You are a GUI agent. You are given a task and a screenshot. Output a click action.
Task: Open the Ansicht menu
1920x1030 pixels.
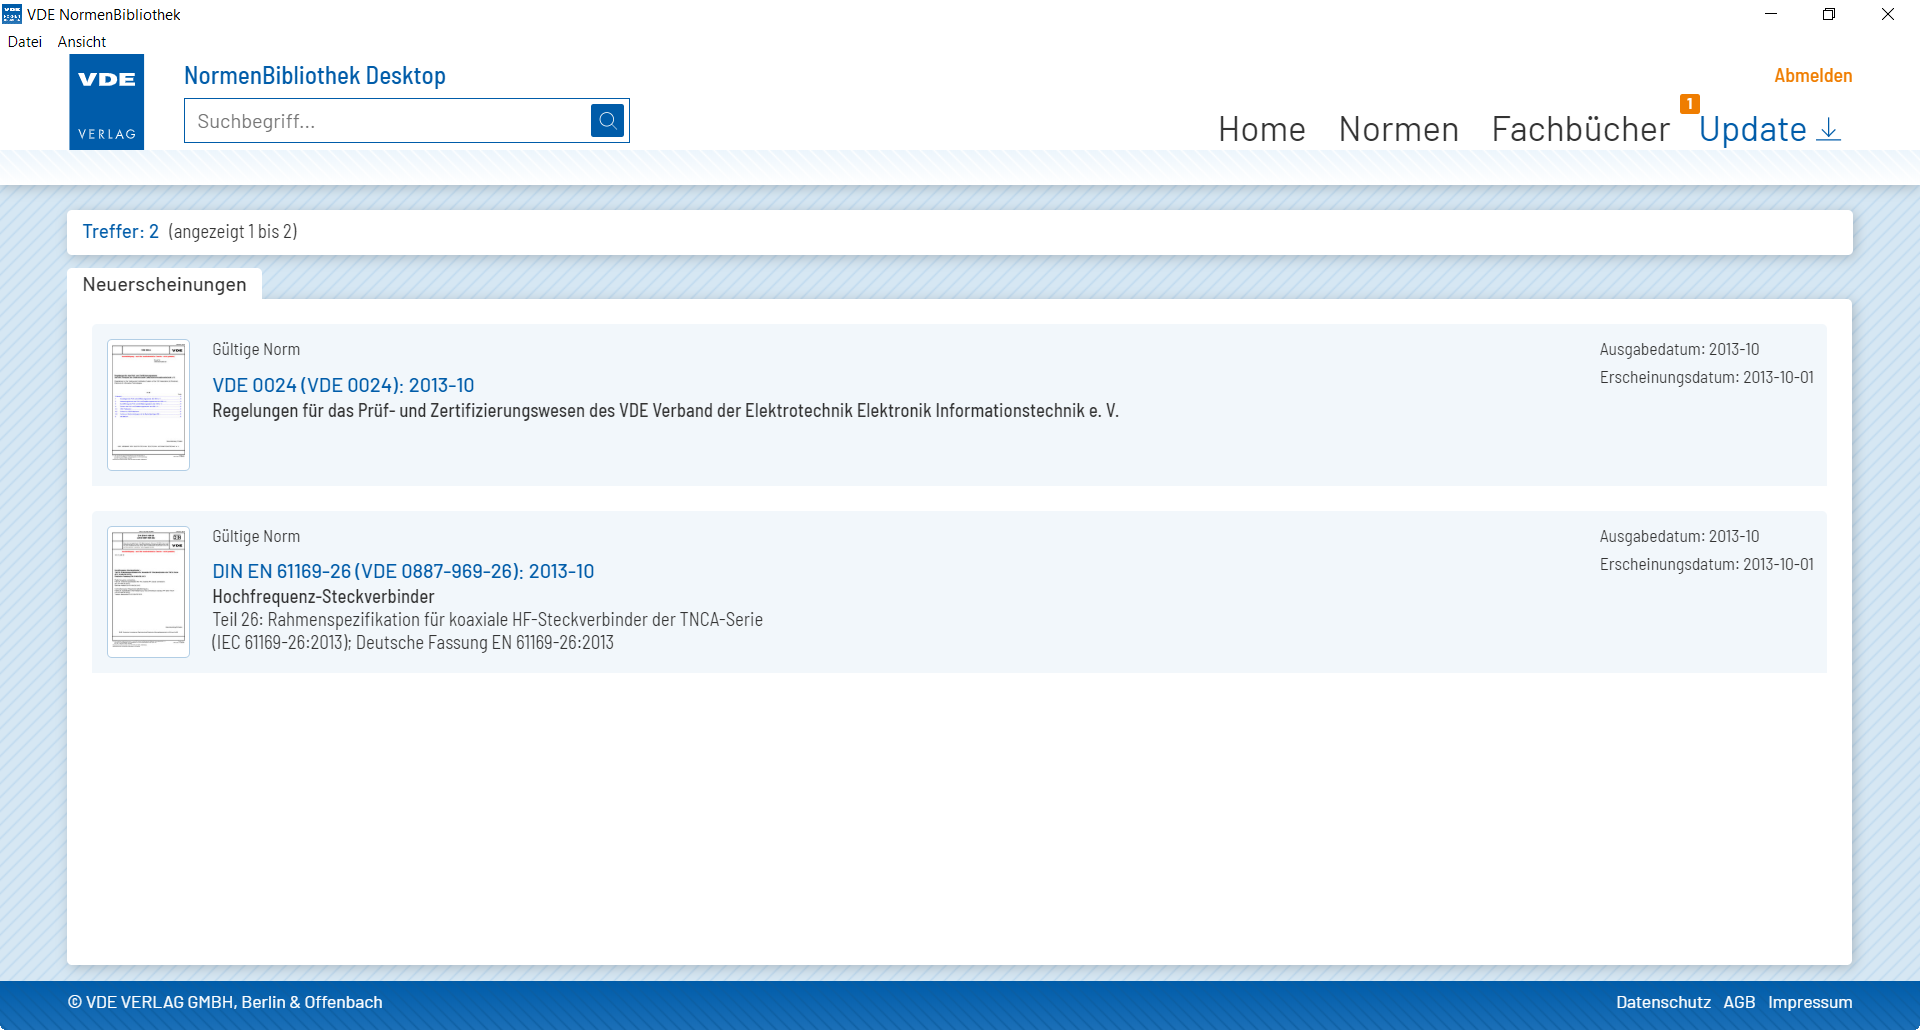(x=82, y=42)
